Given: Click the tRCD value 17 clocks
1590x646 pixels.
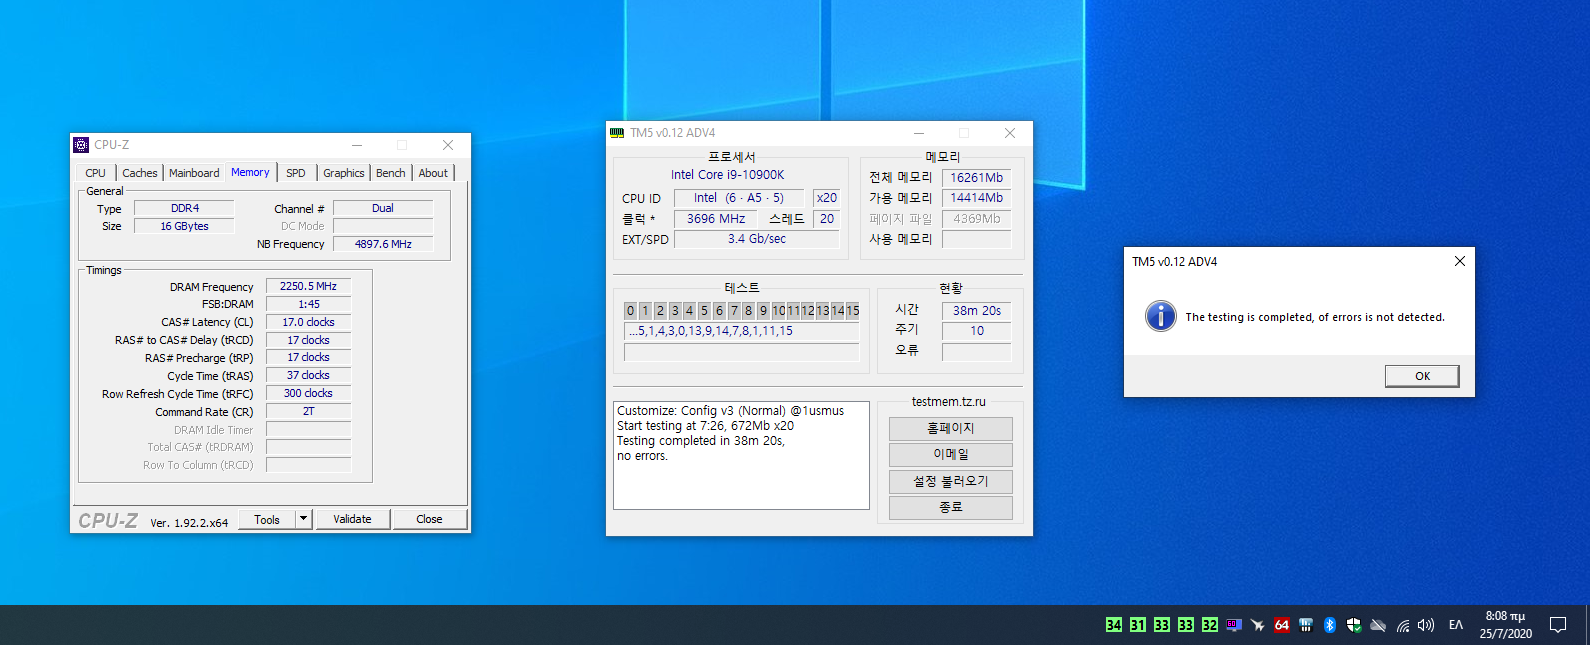Looking at the screenshot, I should (308, 340).
